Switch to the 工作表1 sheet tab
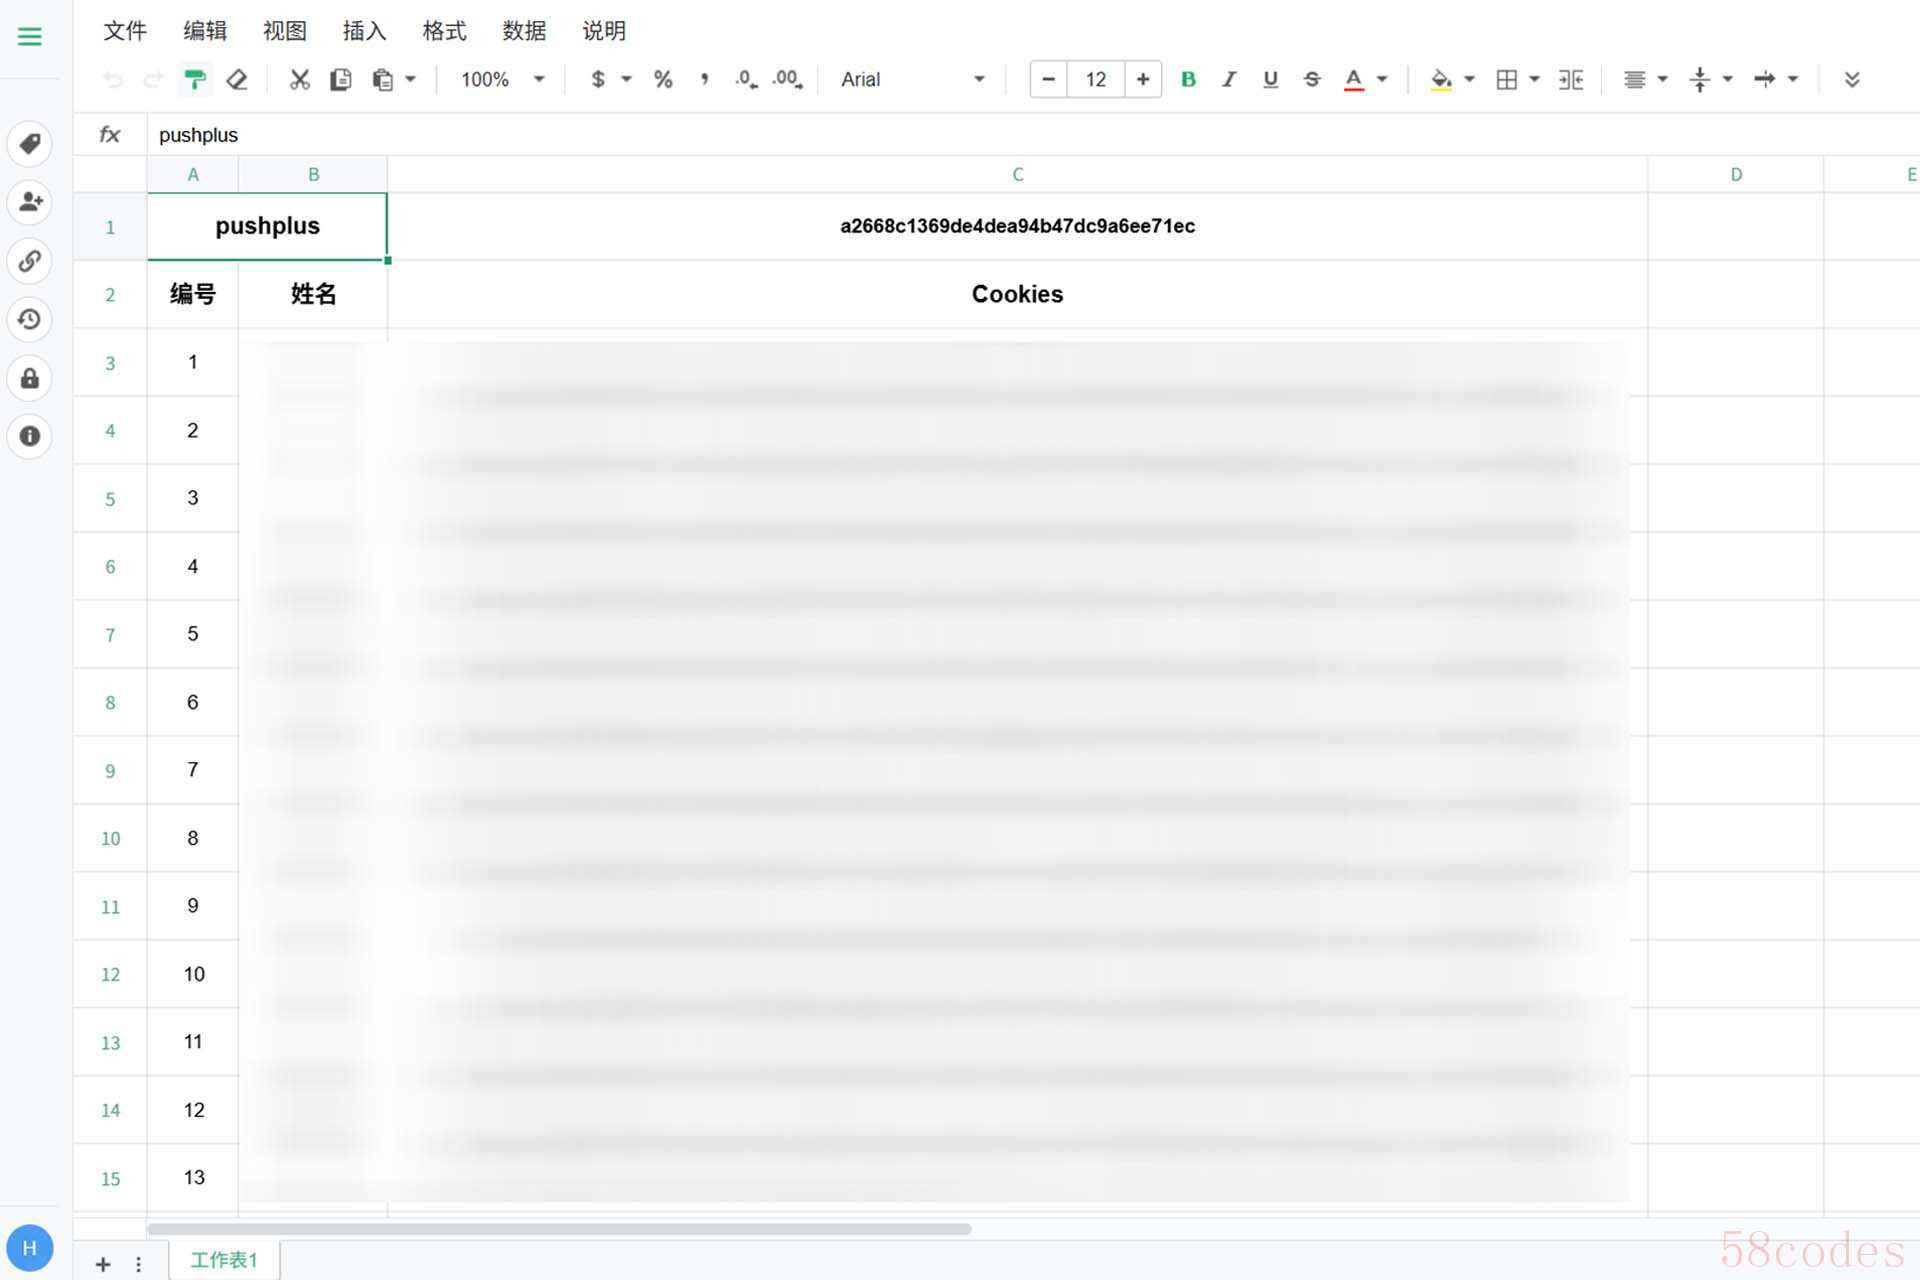 point(224,1260)
